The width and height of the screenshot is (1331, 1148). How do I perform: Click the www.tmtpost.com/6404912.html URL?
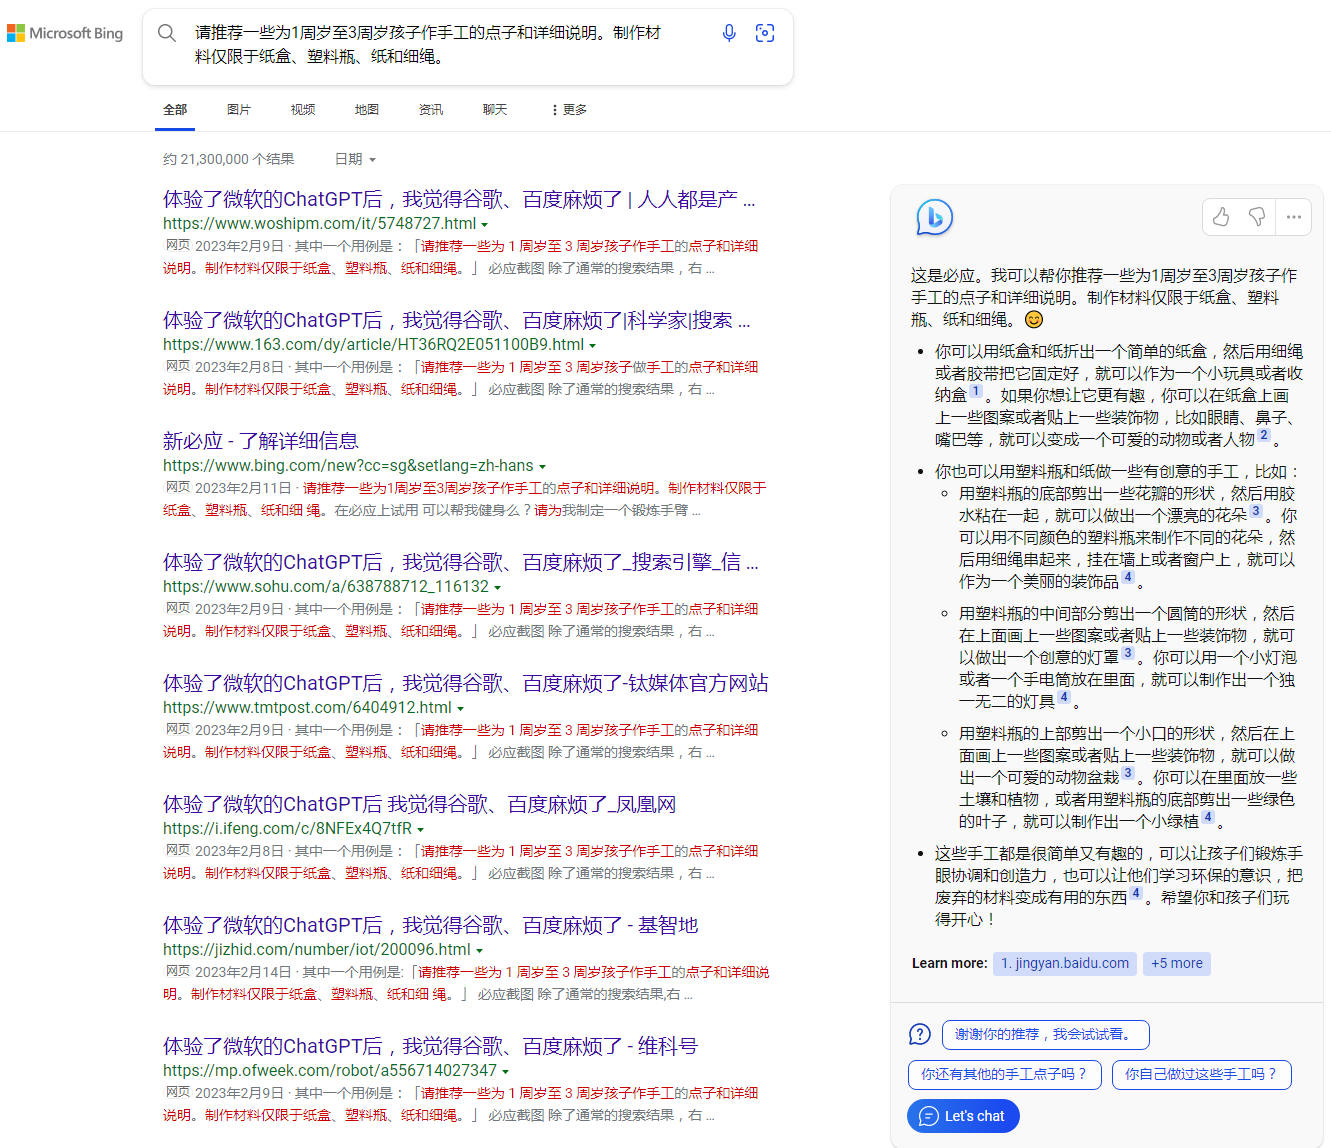click(x=307, y=708)
